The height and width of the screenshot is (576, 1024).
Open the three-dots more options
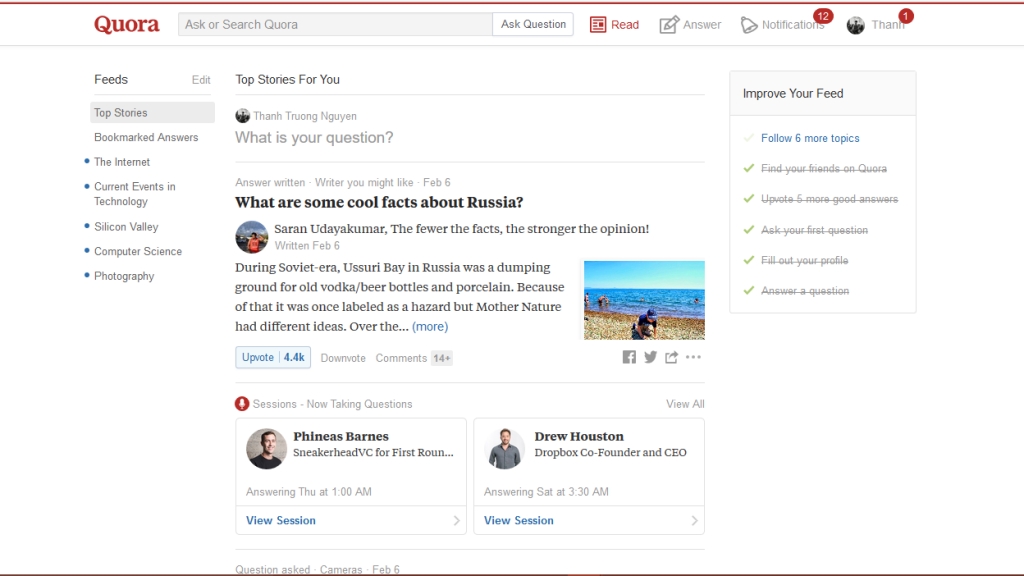[694, 357]
